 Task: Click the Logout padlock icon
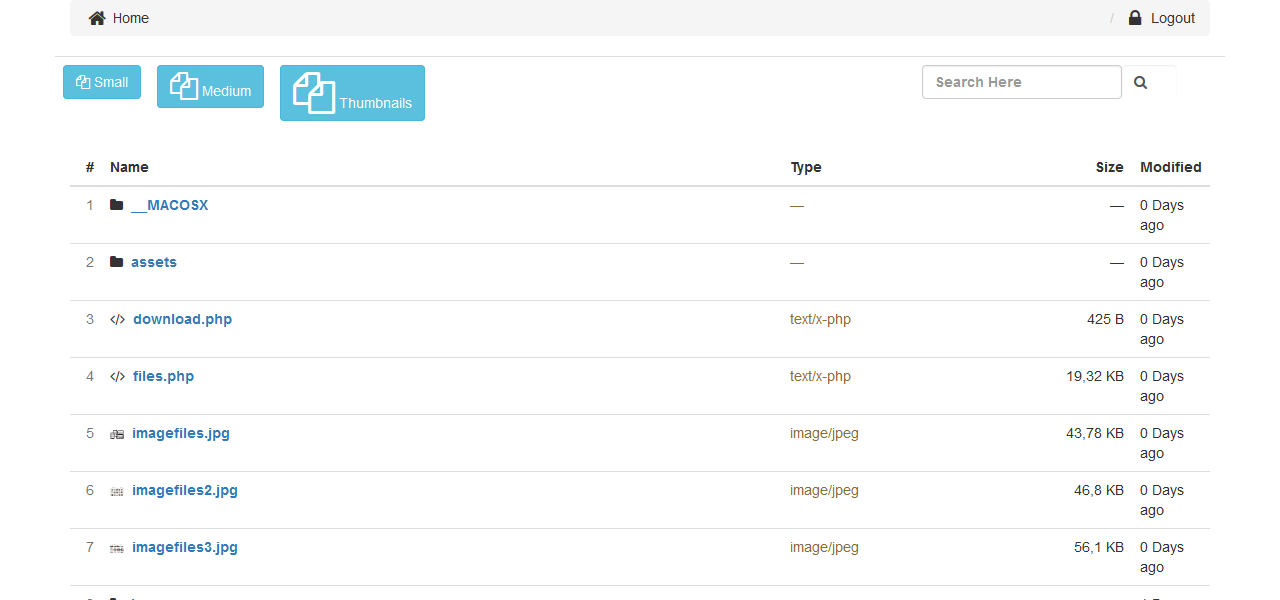(x=1135, y=17)
